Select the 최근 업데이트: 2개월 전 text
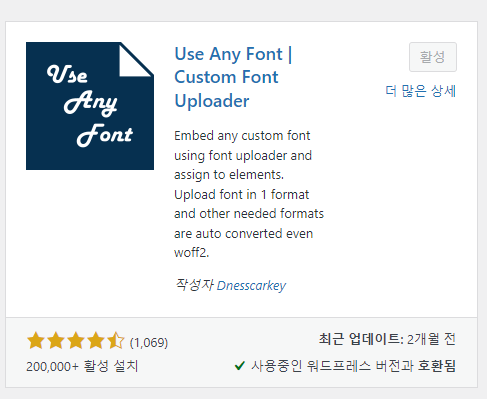This screenshot has width=487, height=399. [387, 339]
